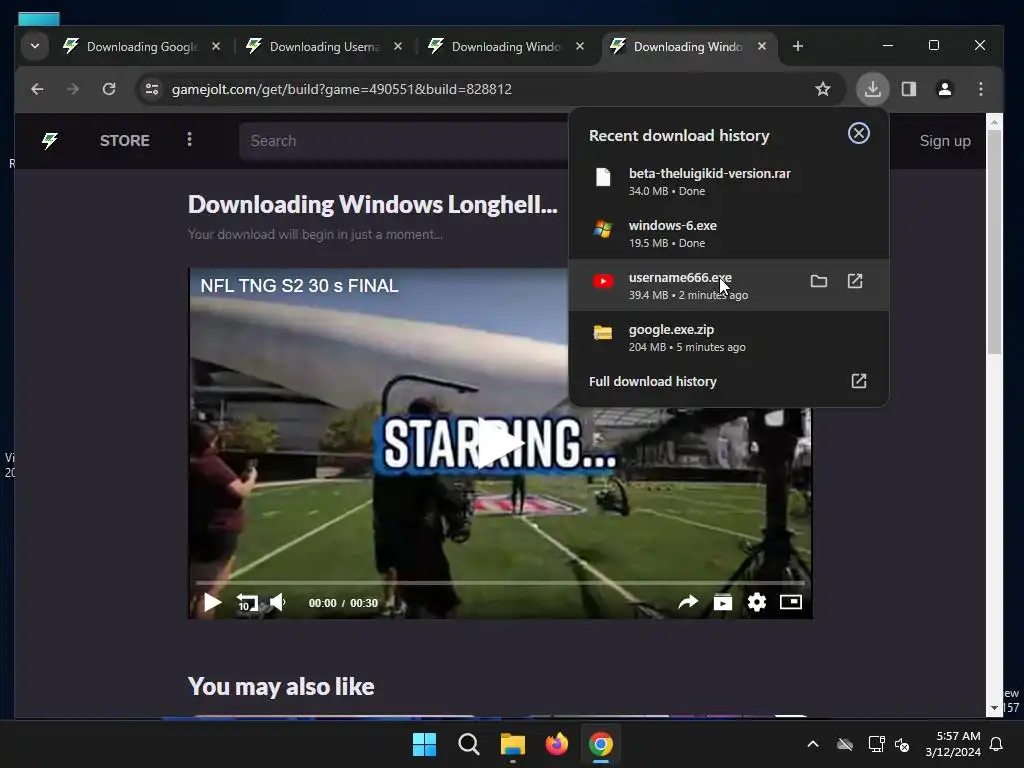Toggle video picture-in-picture mode

[791, 601]
